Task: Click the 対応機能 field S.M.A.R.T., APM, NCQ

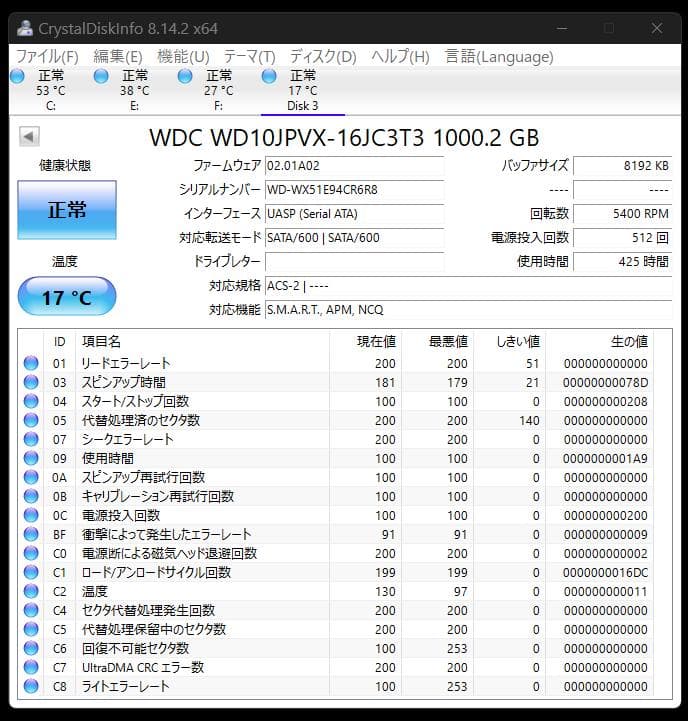Action: point(469,309)
